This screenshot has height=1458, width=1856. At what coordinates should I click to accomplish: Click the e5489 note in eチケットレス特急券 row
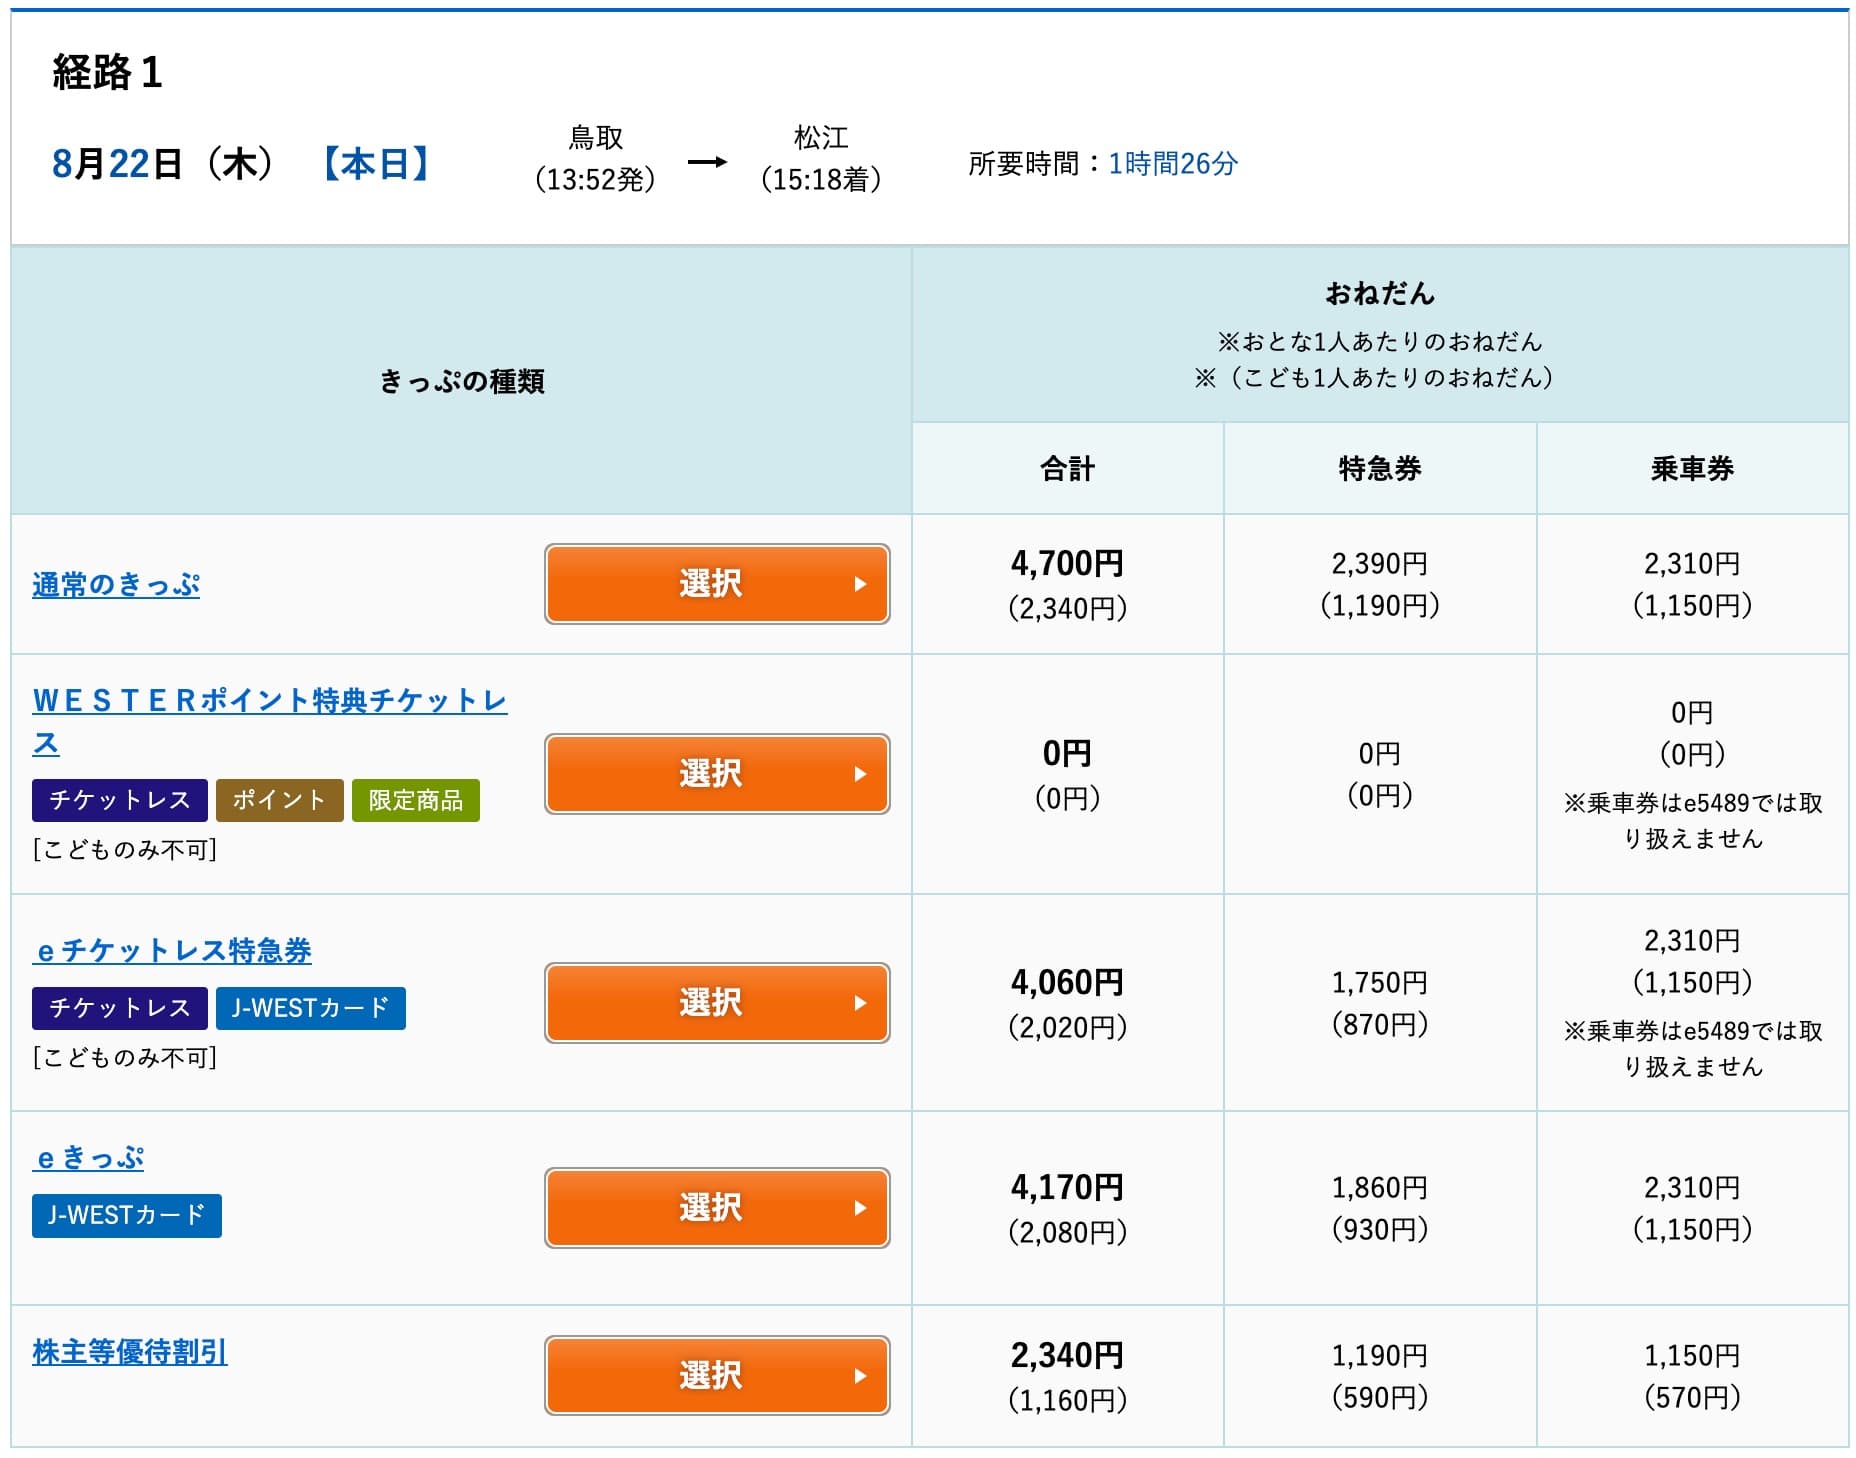pyautogui.click(x=1692, y=1049)
